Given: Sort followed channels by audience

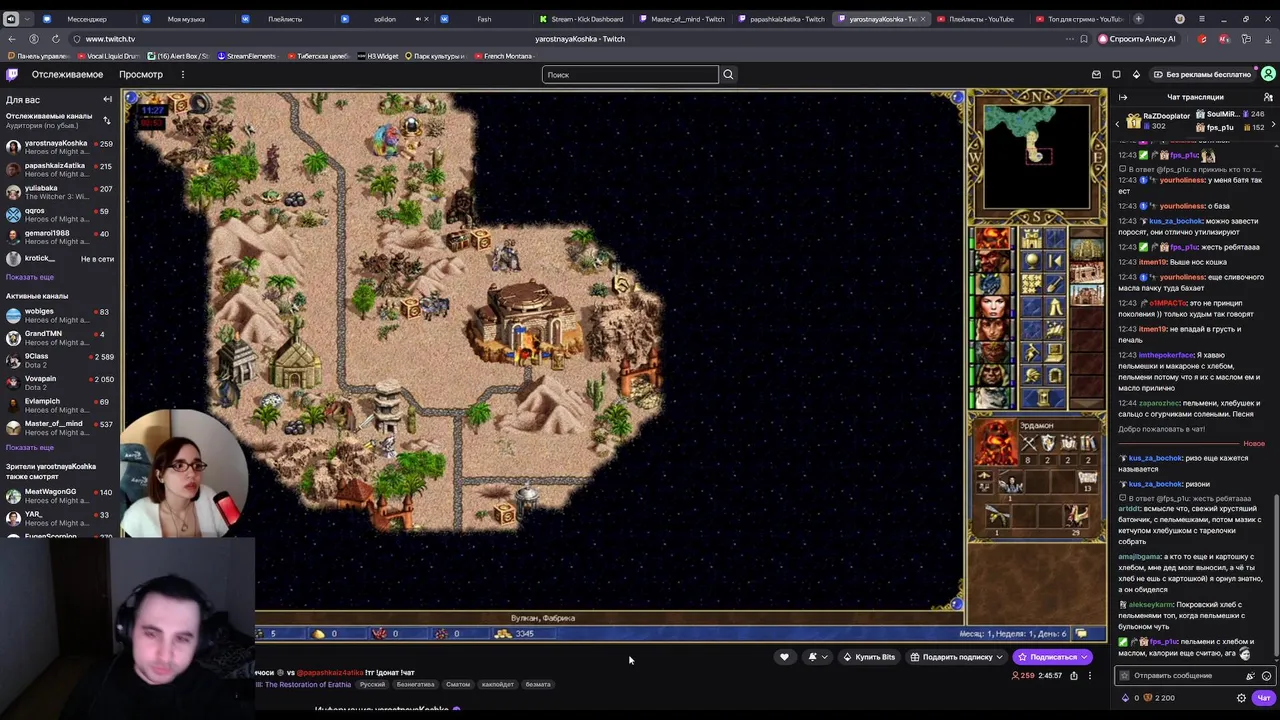Looking at the screenshot, I should tap(107, 120).
